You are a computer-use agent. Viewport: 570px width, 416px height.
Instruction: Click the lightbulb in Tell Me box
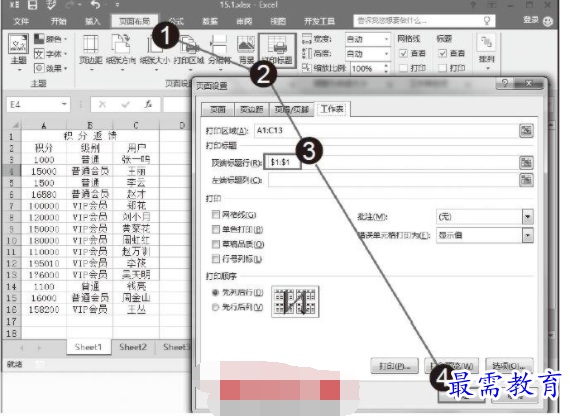pos(487,21)
